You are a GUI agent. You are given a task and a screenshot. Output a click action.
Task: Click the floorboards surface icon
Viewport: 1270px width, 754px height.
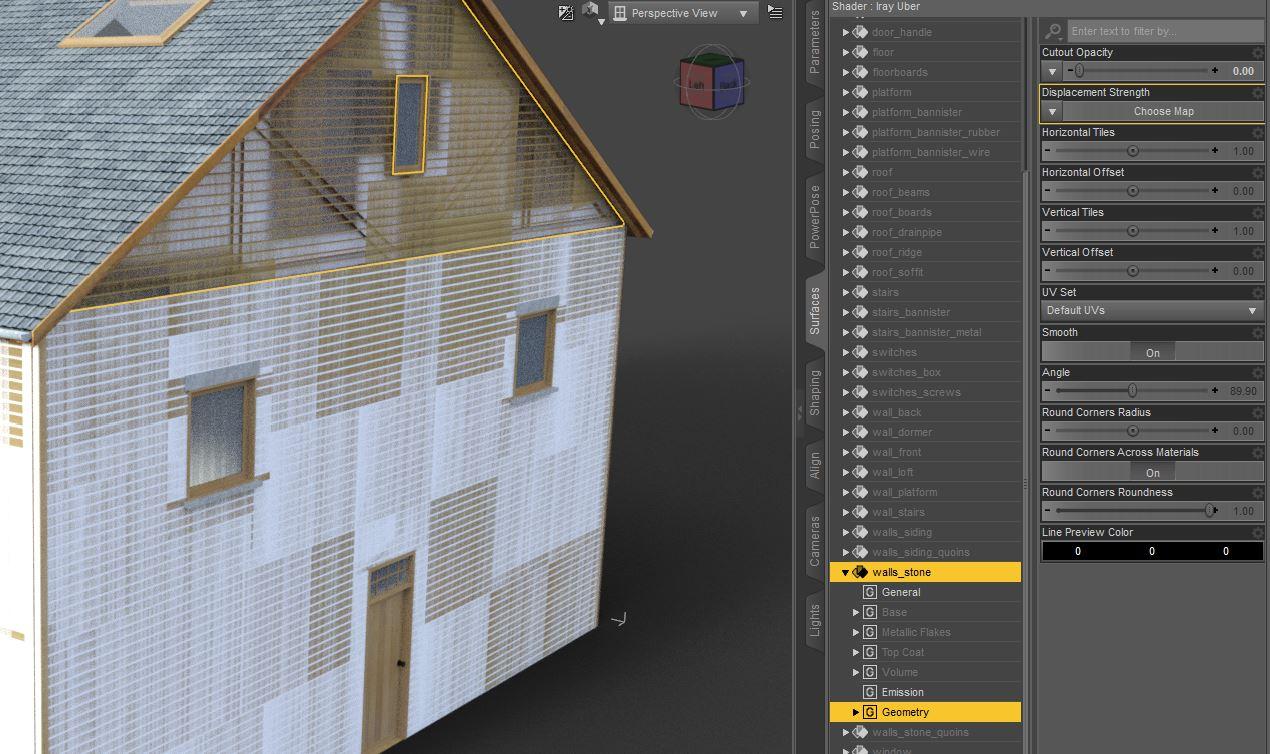[860, 72]
